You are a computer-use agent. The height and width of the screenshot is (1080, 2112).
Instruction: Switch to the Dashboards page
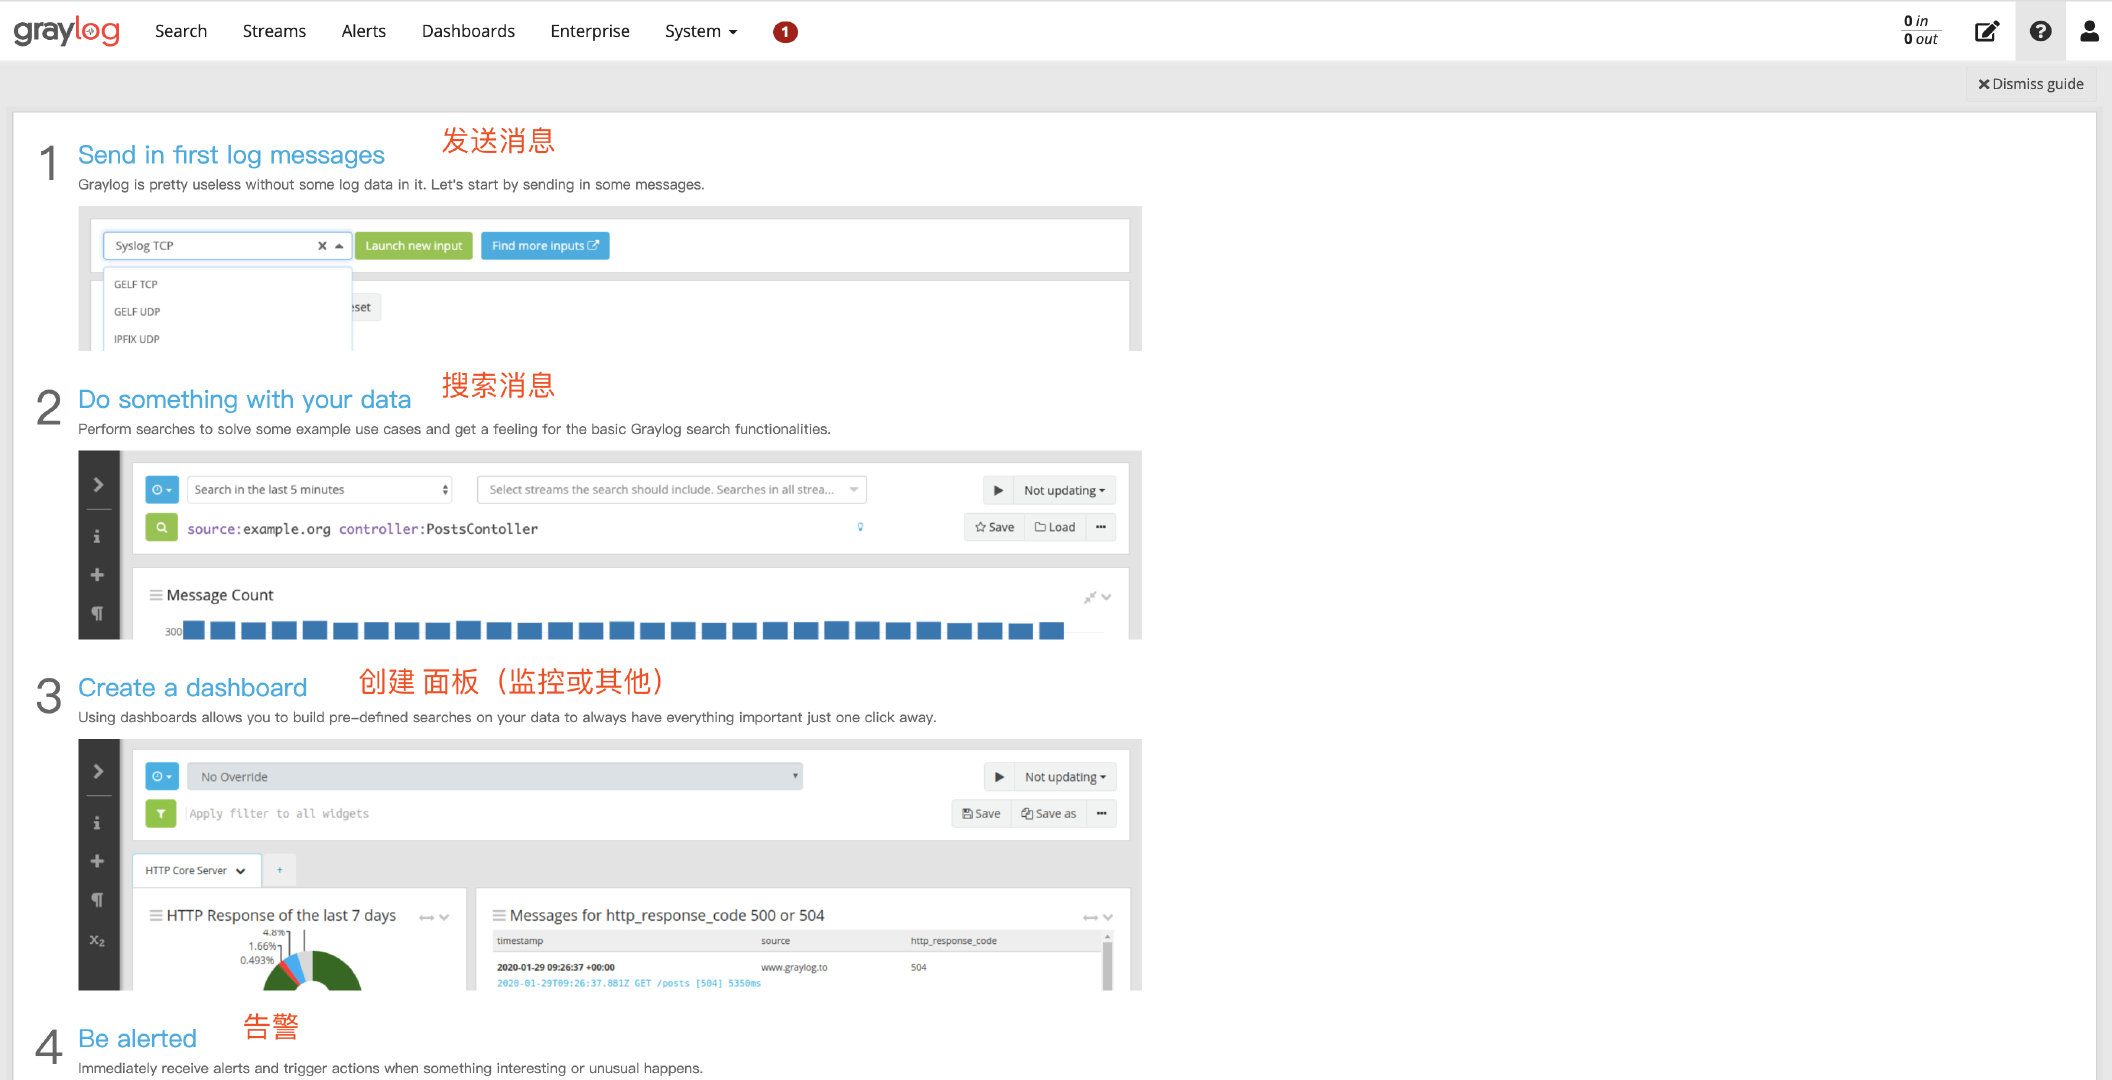coord(468,31)
